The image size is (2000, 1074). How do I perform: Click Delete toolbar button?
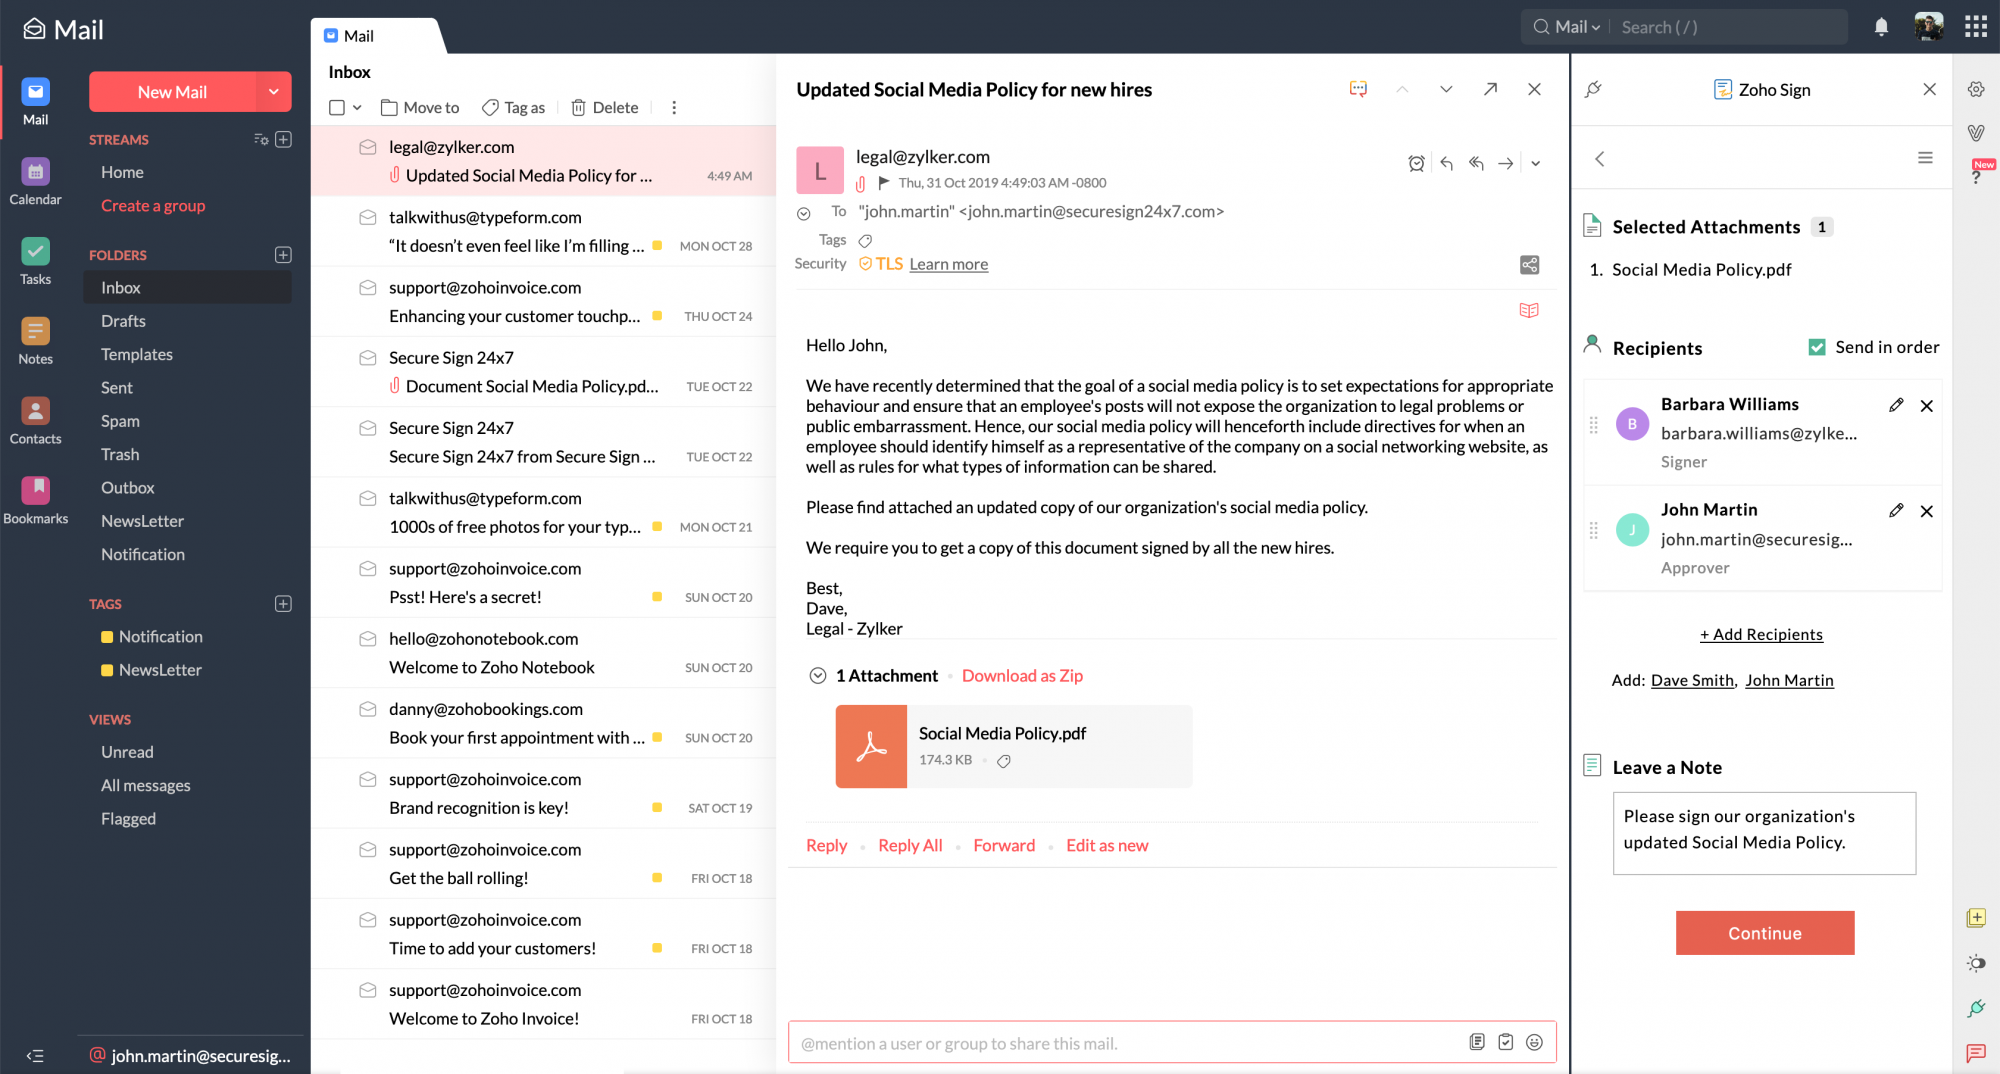(x=604, y=107)
